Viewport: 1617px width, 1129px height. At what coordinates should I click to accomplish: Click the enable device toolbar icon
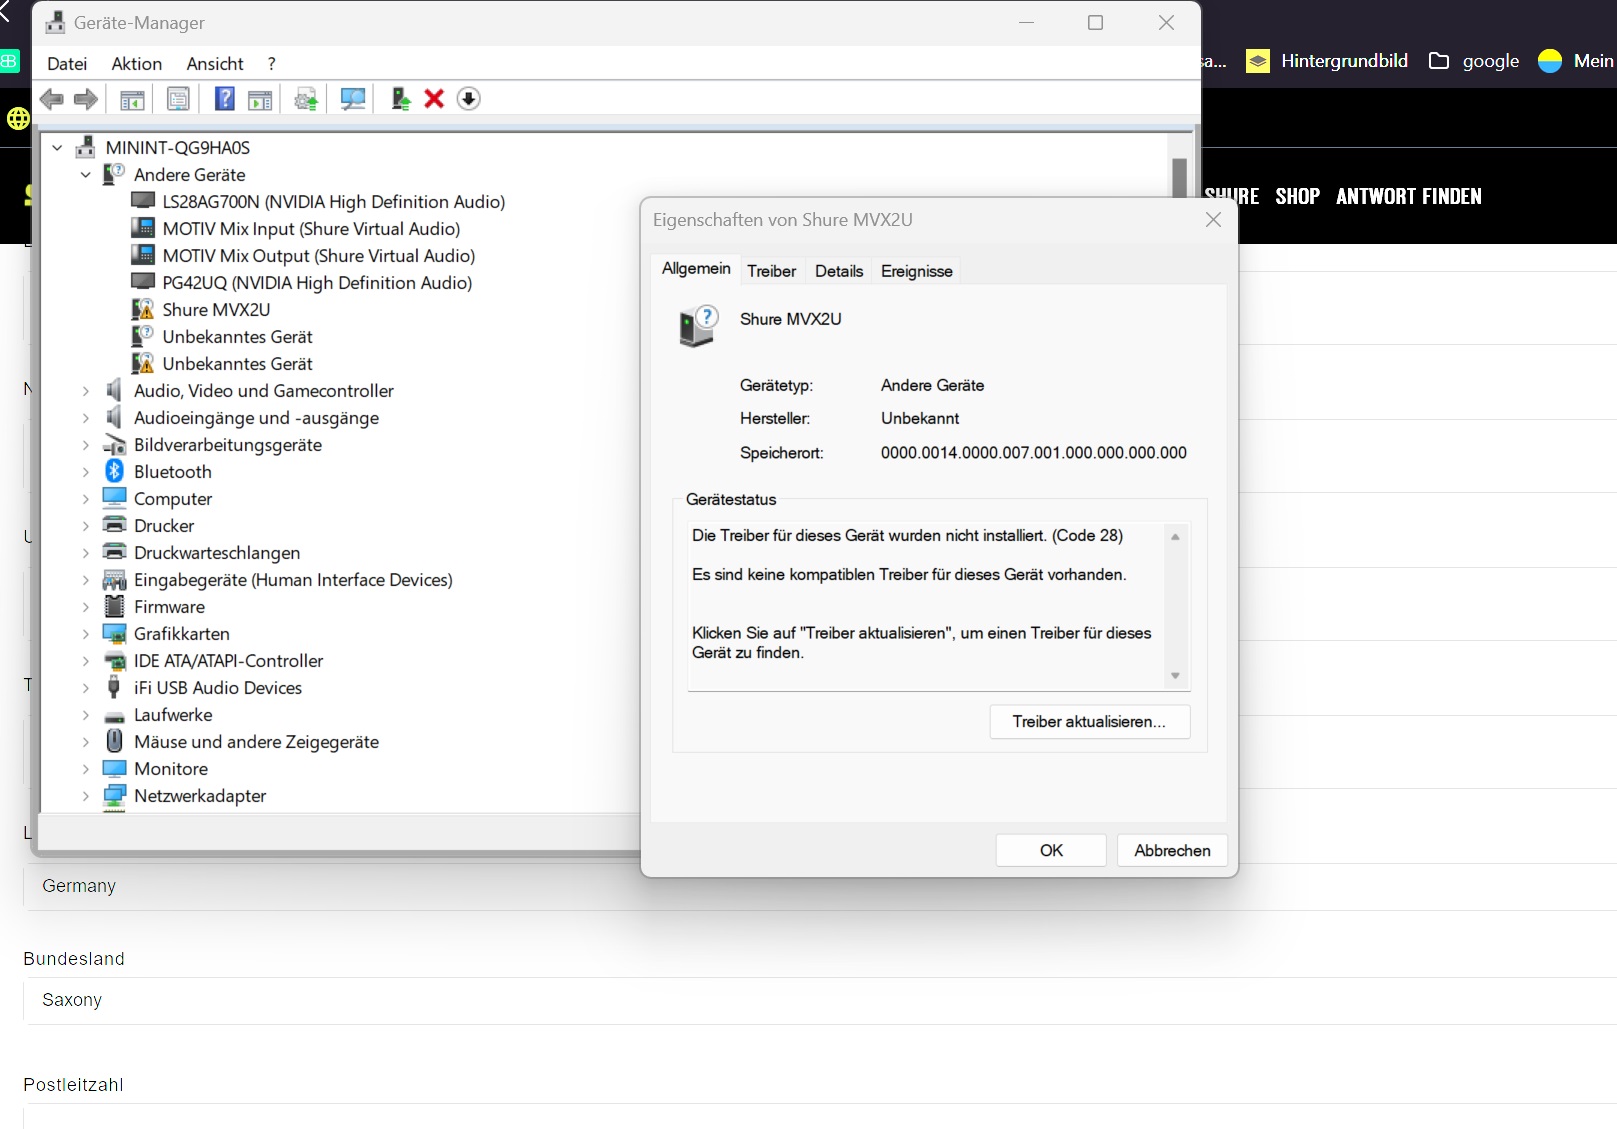tap(401, 98)
